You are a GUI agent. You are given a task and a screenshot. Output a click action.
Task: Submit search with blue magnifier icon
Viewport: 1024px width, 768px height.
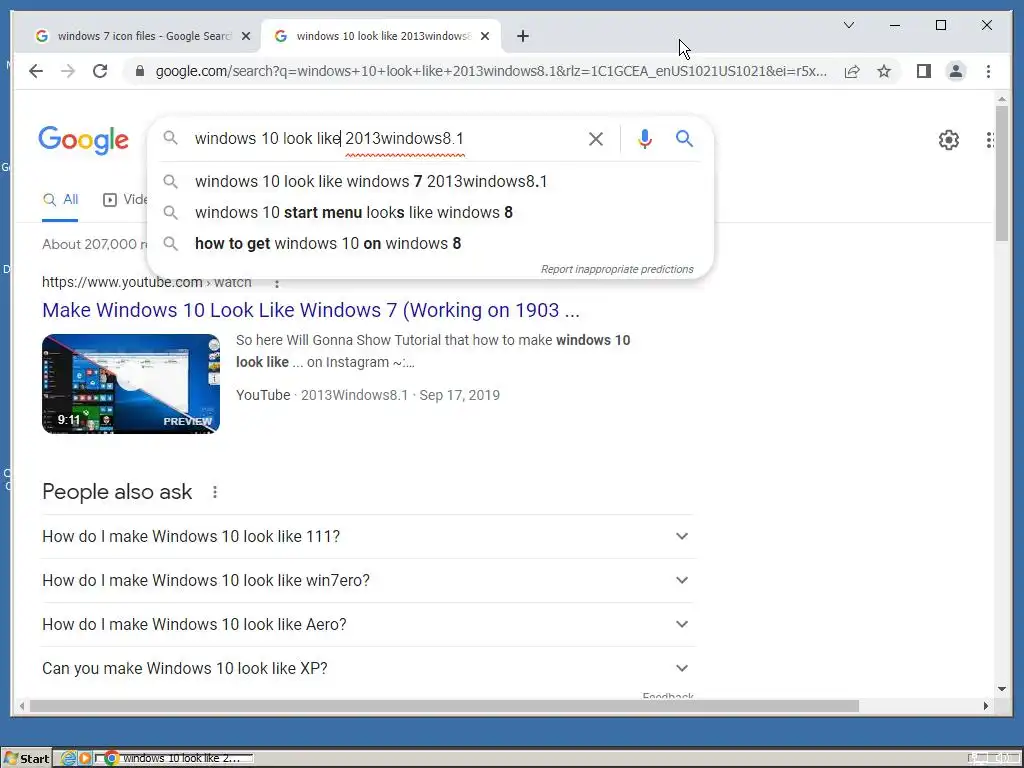point(684,138)
